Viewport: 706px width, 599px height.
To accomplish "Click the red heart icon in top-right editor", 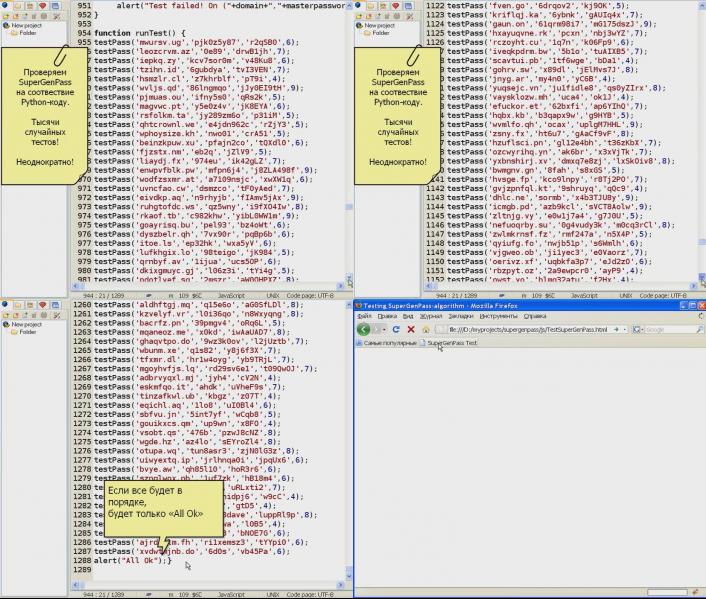I will point(395,5).
